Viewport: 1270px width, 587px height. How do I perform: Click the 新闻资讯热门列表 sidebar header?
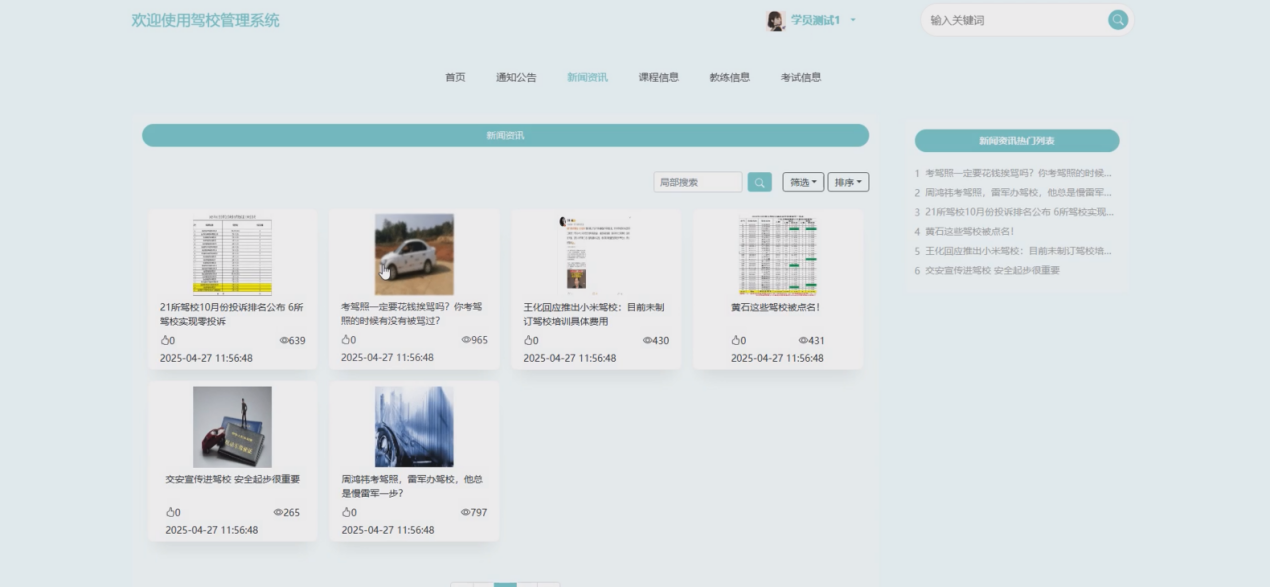tap(1017, 141)
